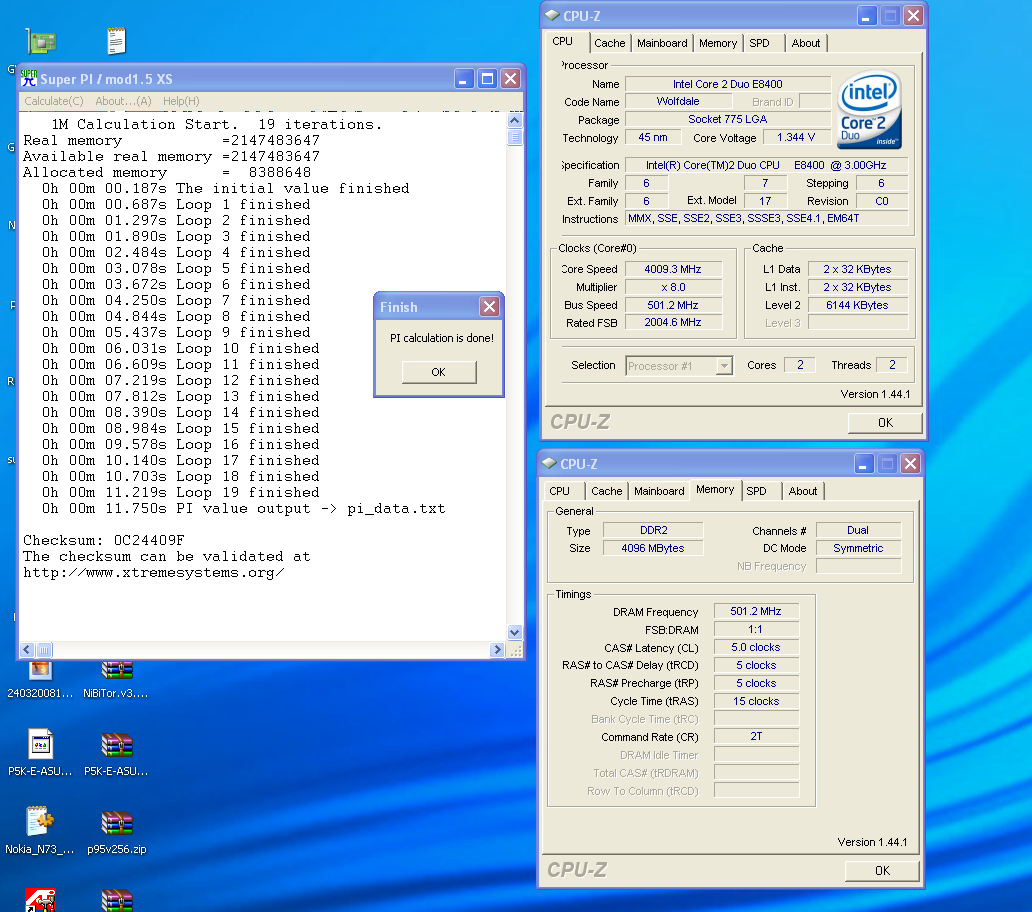Select the P5K-E-ASU document desktop icon
The height and width of the screenshot is (912, 1032).
click(x=40, y=753)
